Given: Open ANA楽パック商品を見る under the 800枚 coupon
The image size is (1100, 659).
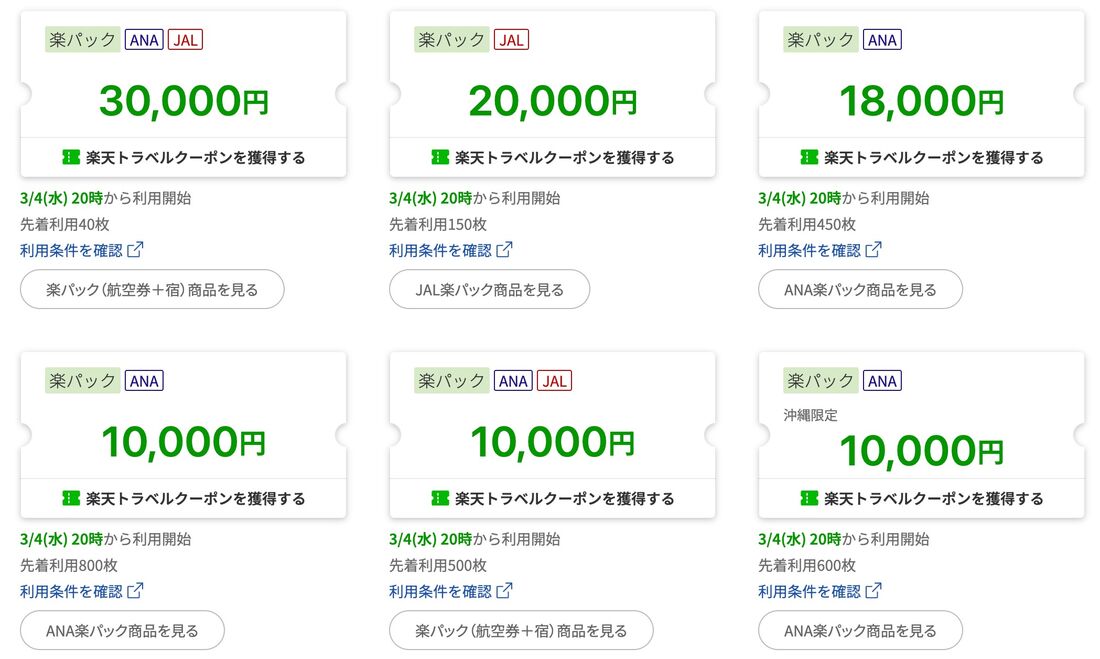Looking at the screenshot, I should click(x=122, y=630).
